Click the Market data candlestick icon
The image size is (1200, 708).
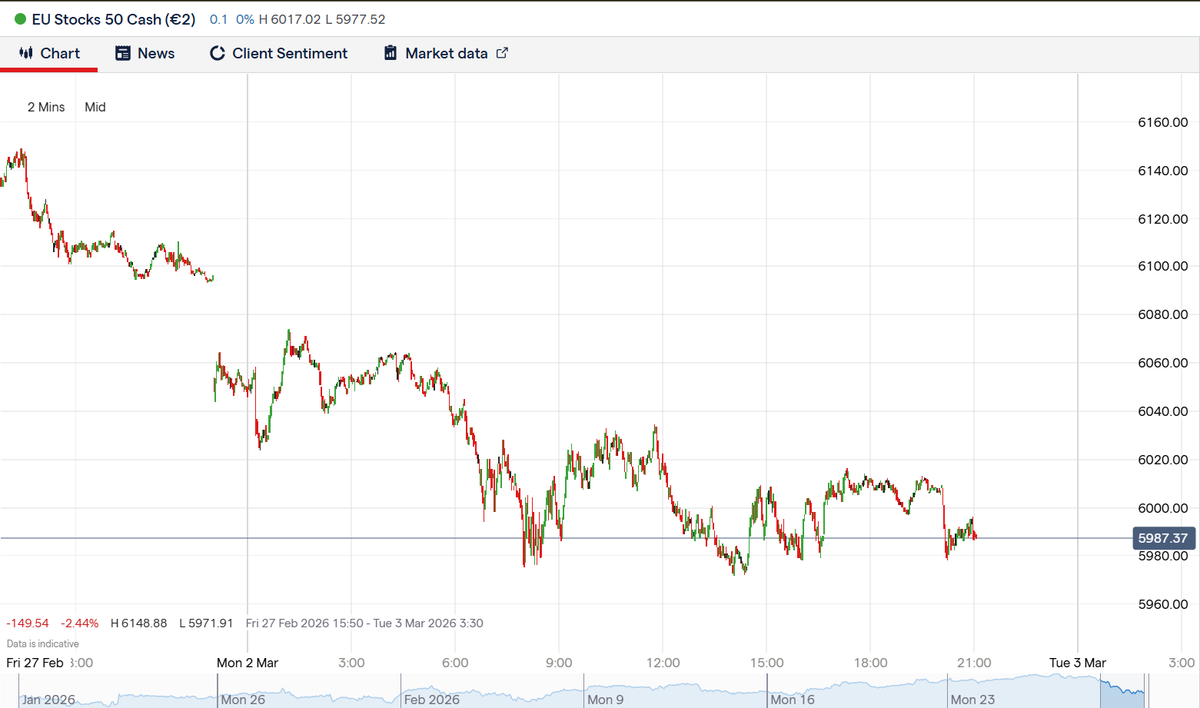(x=389, y=53)
